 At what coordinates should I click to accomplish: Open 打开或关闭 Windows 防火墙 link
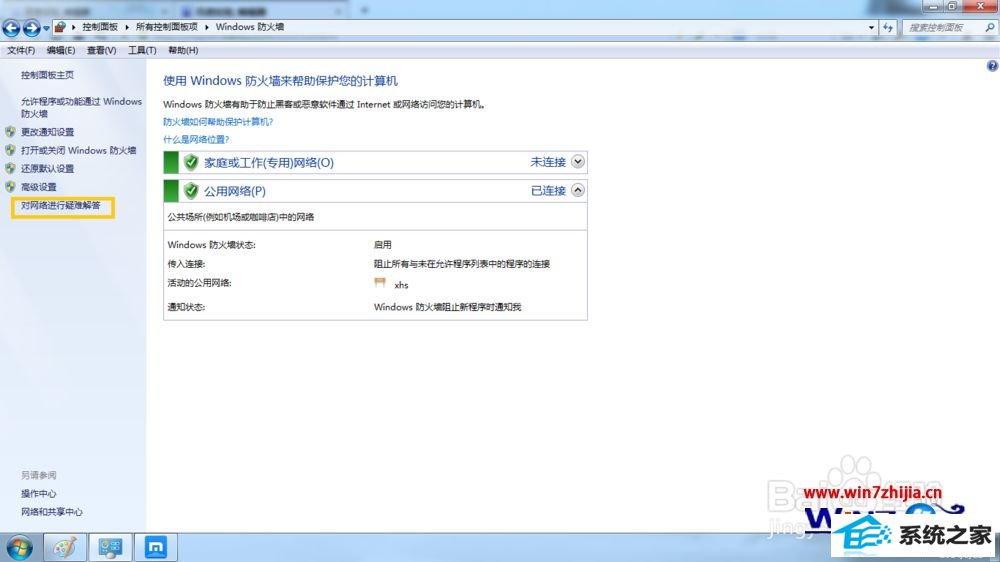[78, 150]
